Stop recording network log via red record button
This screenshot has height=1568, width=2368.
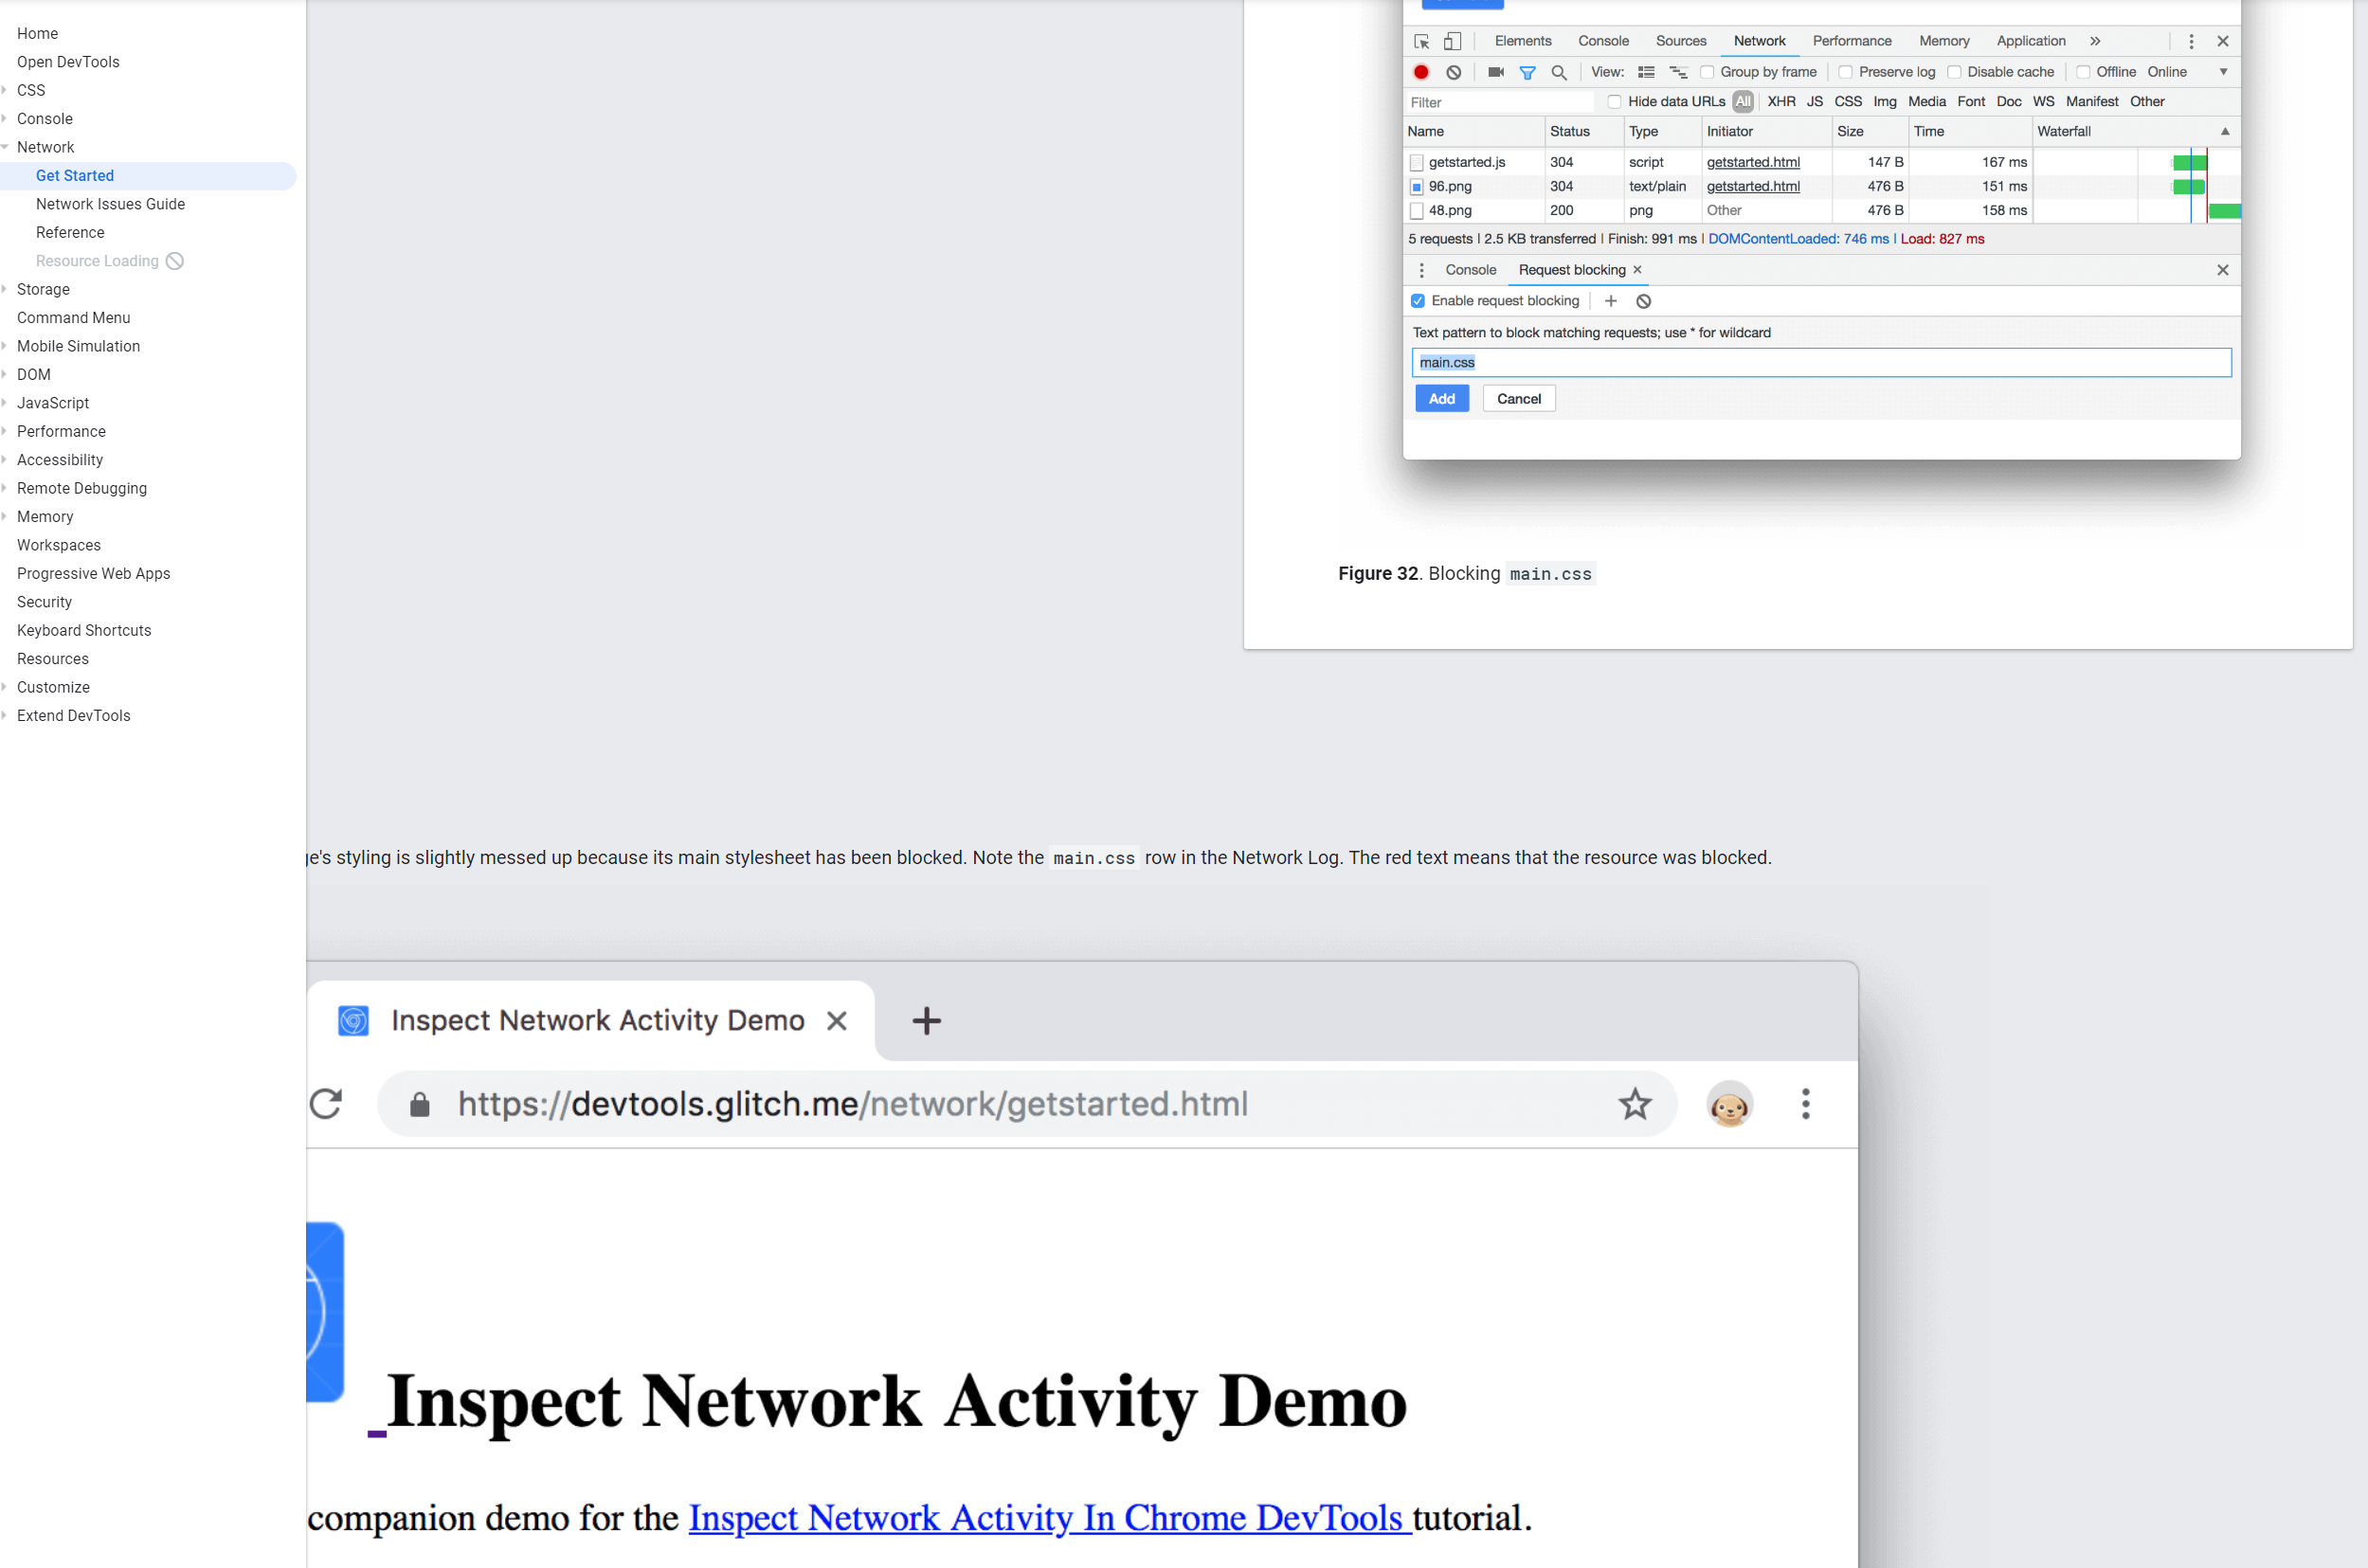[x=1421, y=72]
